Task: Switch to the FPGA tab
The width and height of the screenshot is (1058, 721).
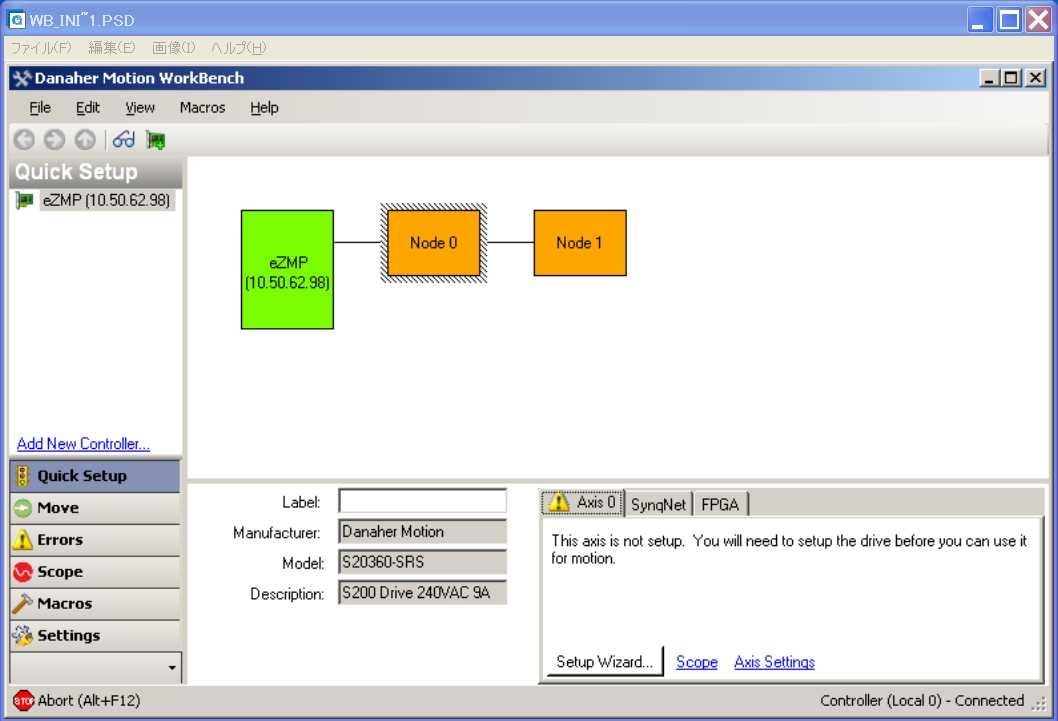Action: point(720,504)
